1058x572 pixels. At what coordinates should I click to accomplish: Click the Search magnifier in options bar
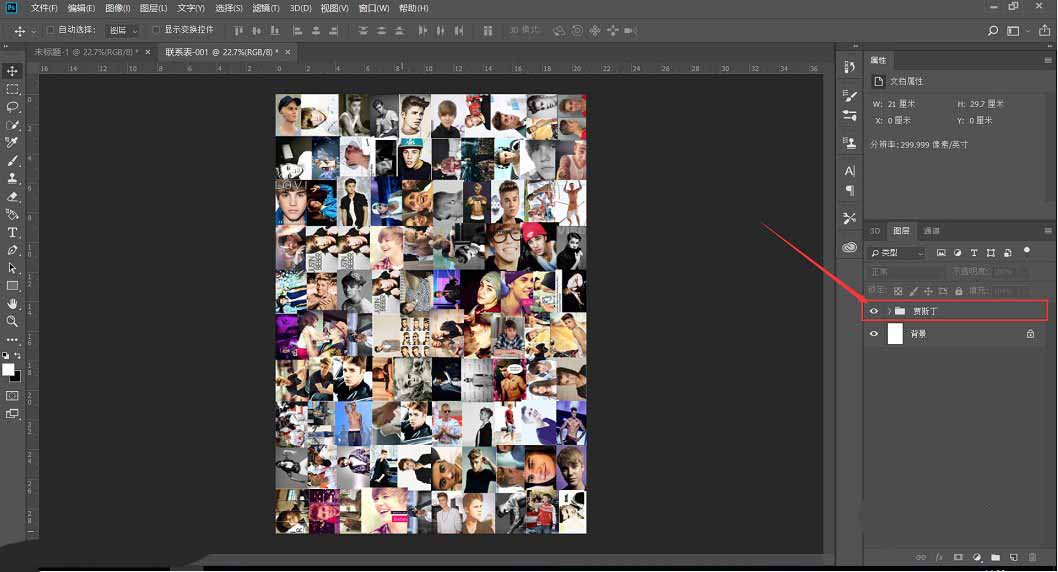click(993, 30)
